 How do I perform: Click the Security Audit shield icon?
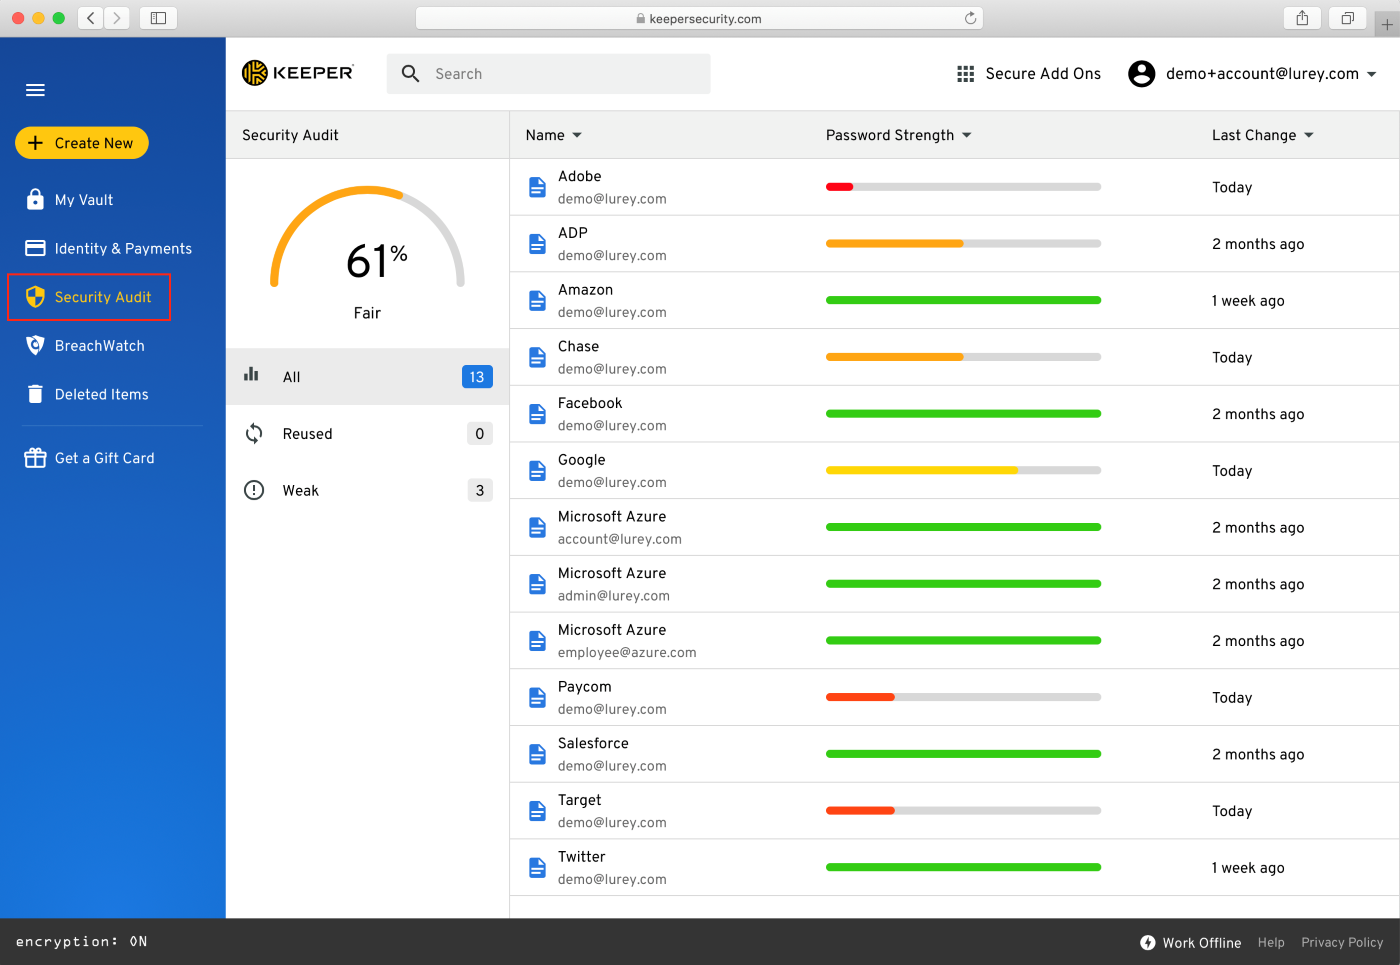pos(35,297)
